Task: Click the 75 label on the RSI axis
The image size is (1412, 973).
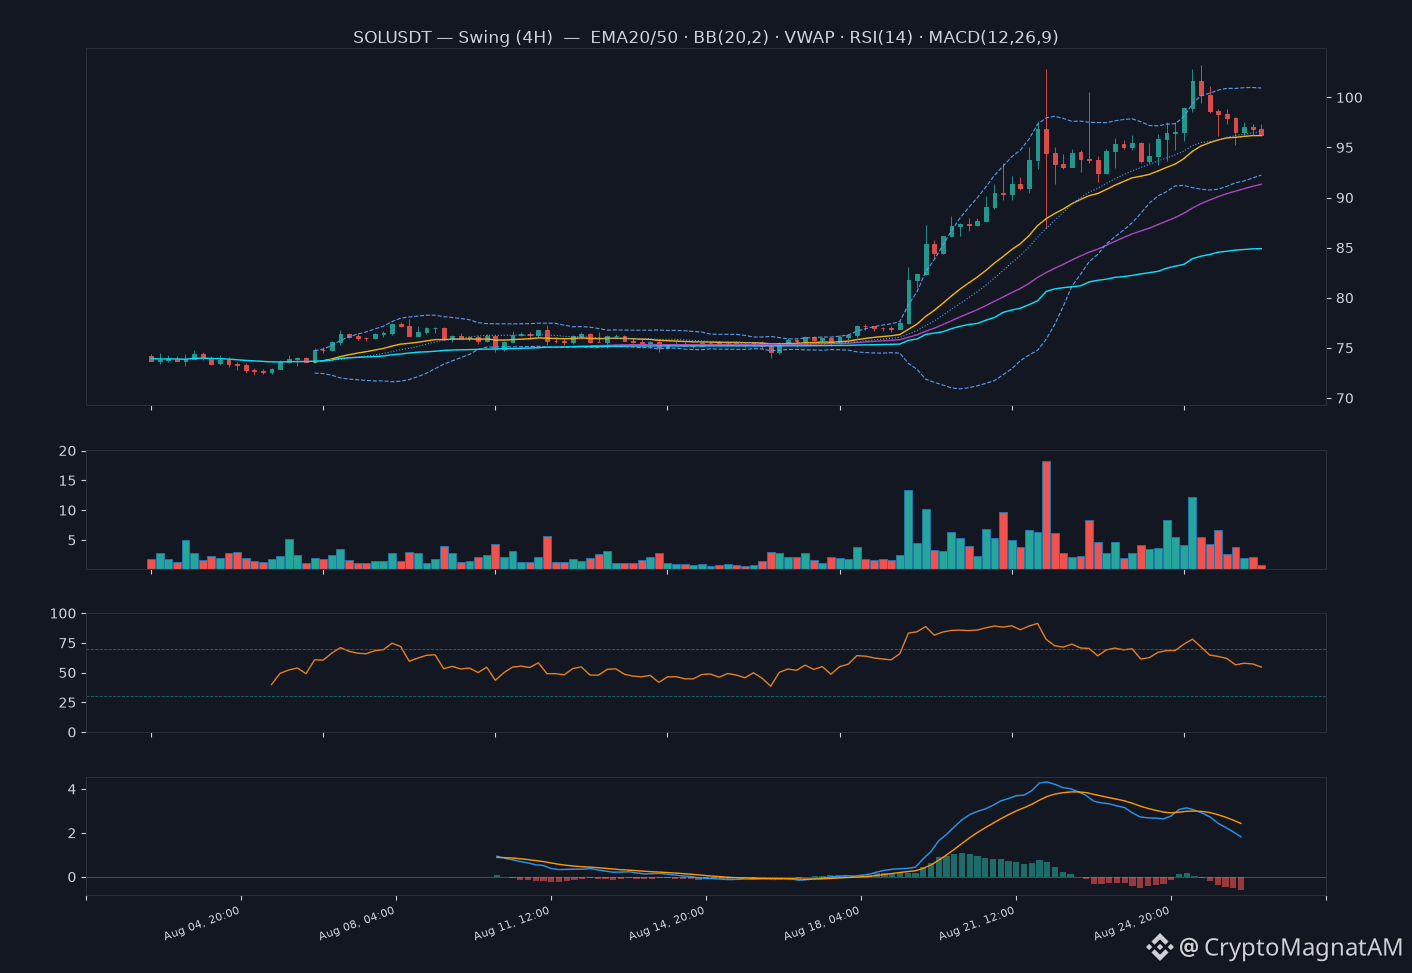Action: coord(67,643)
